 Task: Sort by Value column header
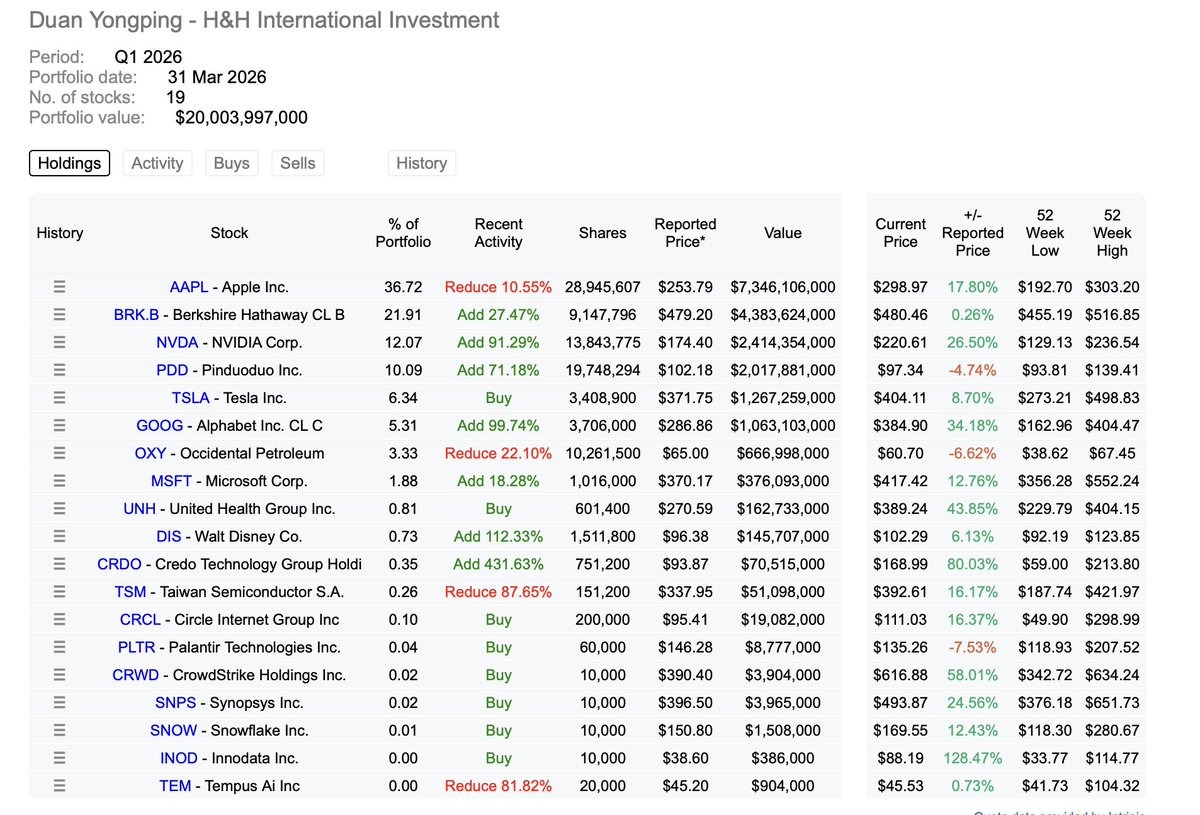(x=782, y=233)
